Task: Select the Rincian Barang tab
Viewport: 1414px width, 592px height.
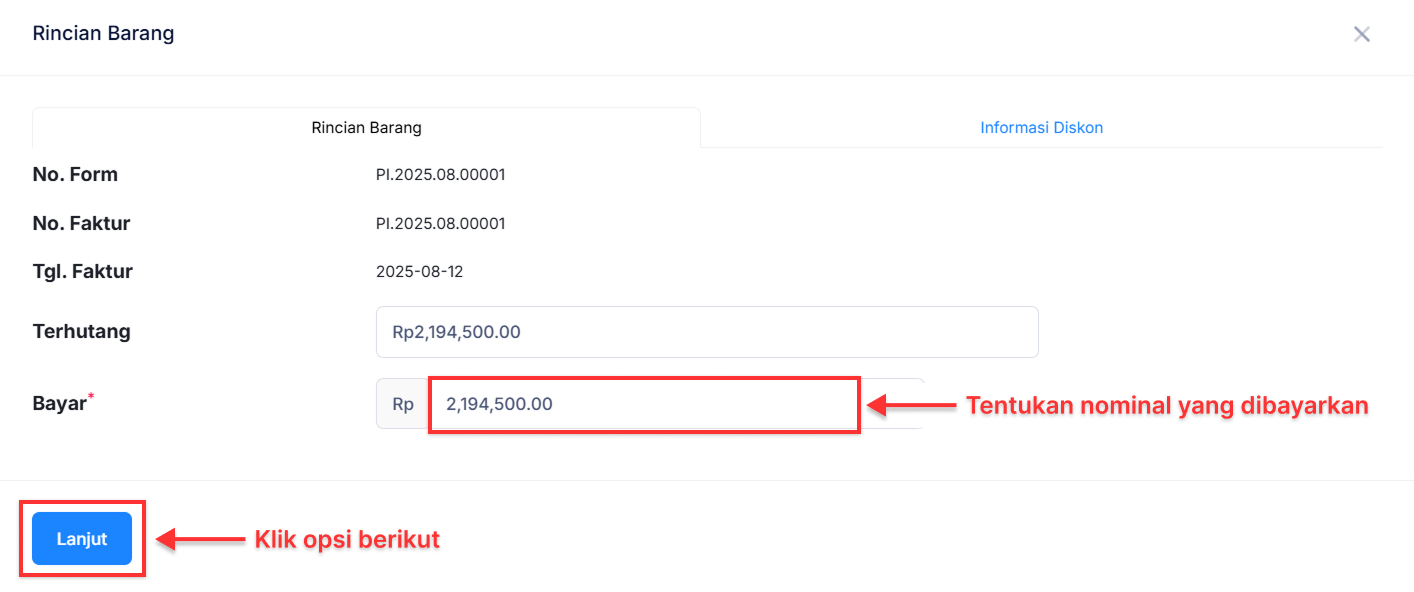Action: click(x=366, y=128)
